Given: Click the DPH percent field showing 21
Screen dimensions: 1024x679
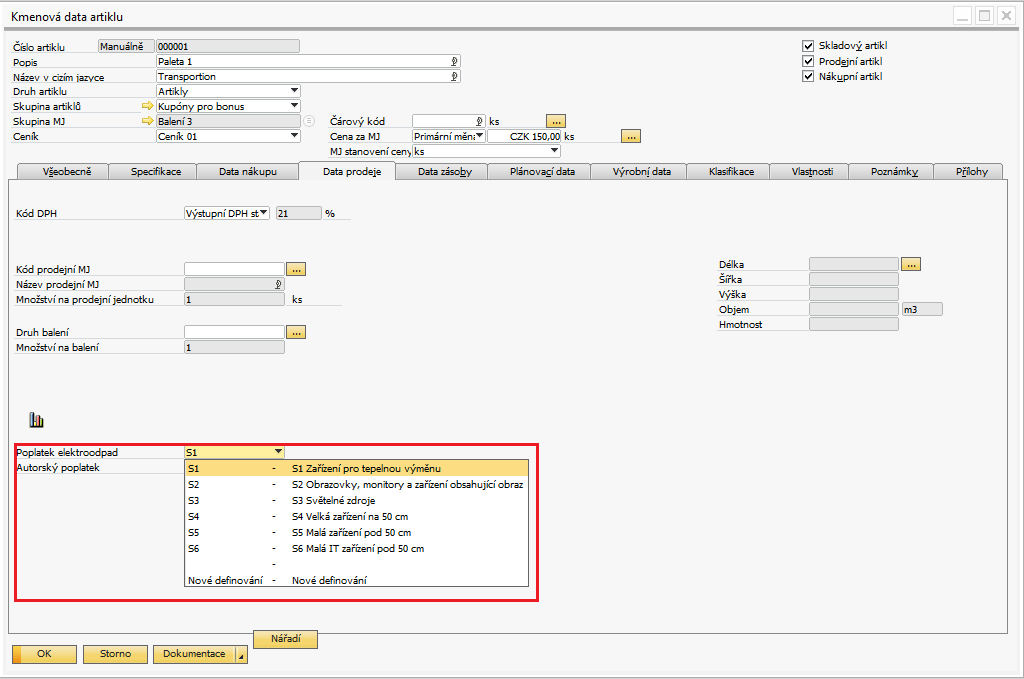Looking at the screenshot, I should [298, 213].
